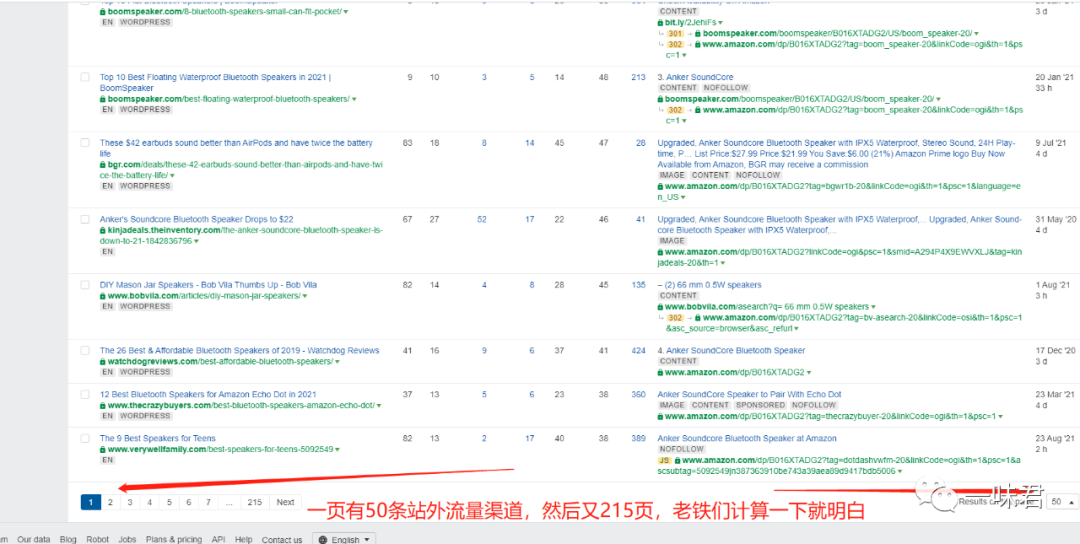The height and width of the screenshot is (544, 1080).
Task: Open These $42 earbuds sound better article title
Action: coord(236,148)
